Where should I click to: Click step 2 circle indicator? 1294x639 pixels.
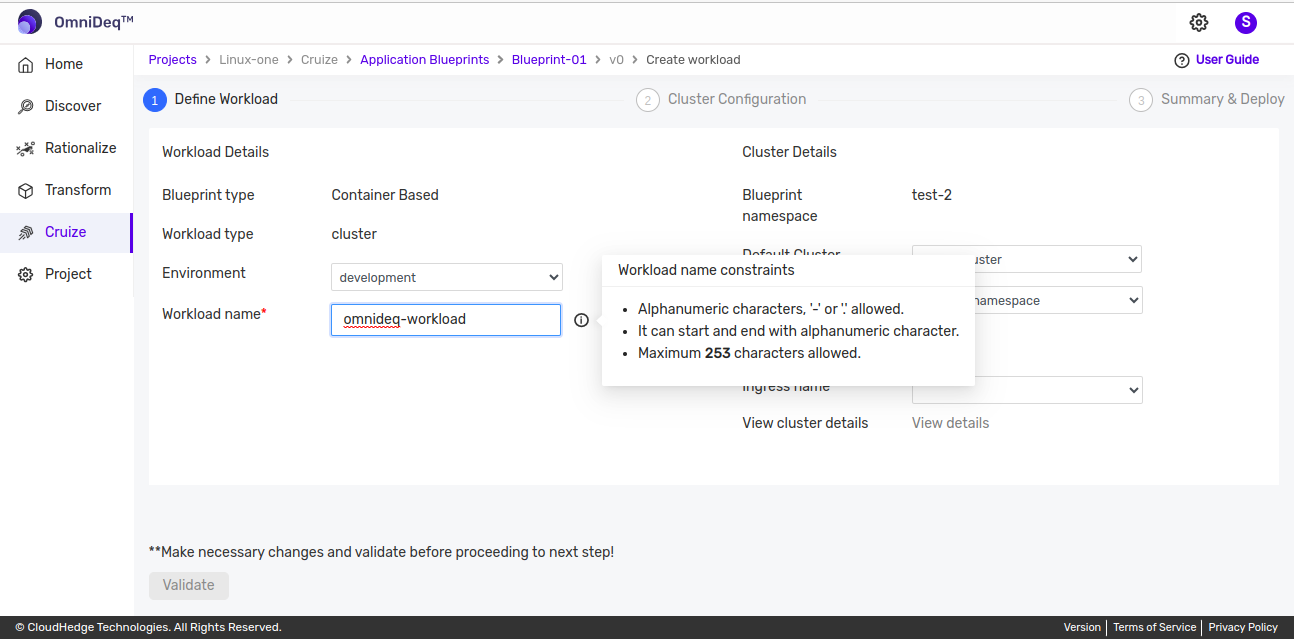pyautogui.click(x=648, y=100)
